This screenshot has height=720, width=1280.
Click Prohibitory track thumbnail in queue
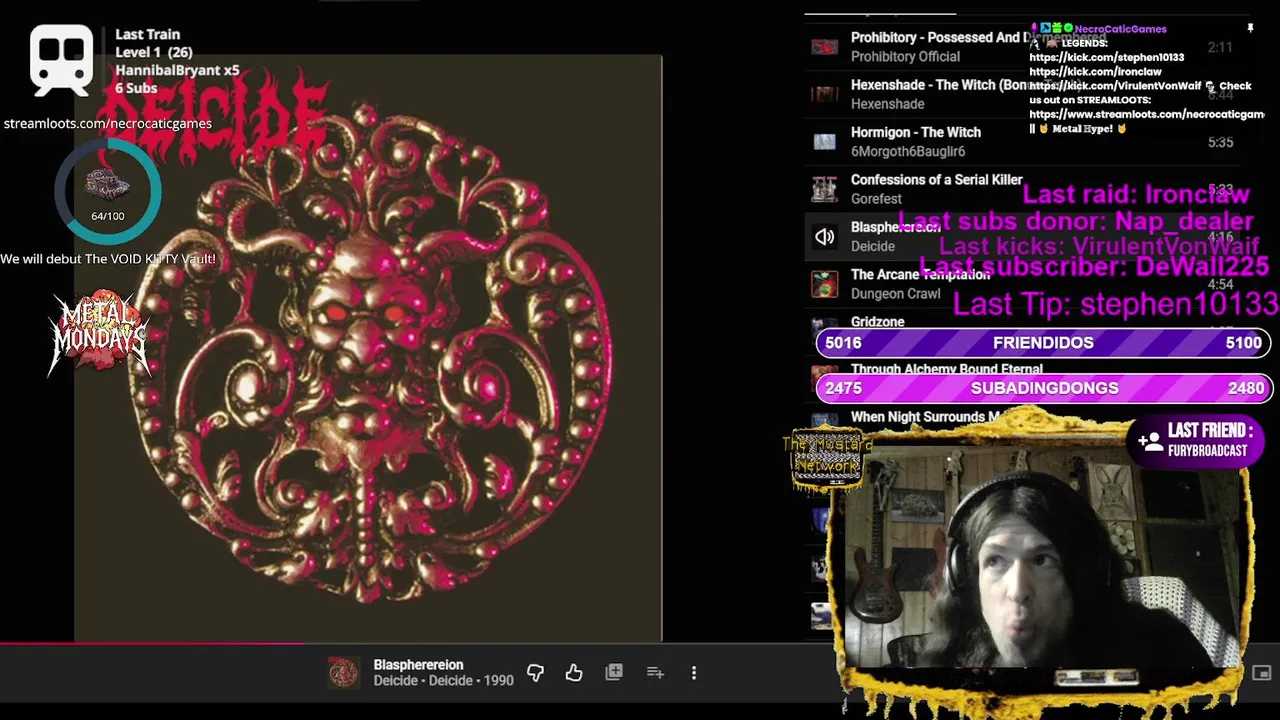(x=824, y=47)
